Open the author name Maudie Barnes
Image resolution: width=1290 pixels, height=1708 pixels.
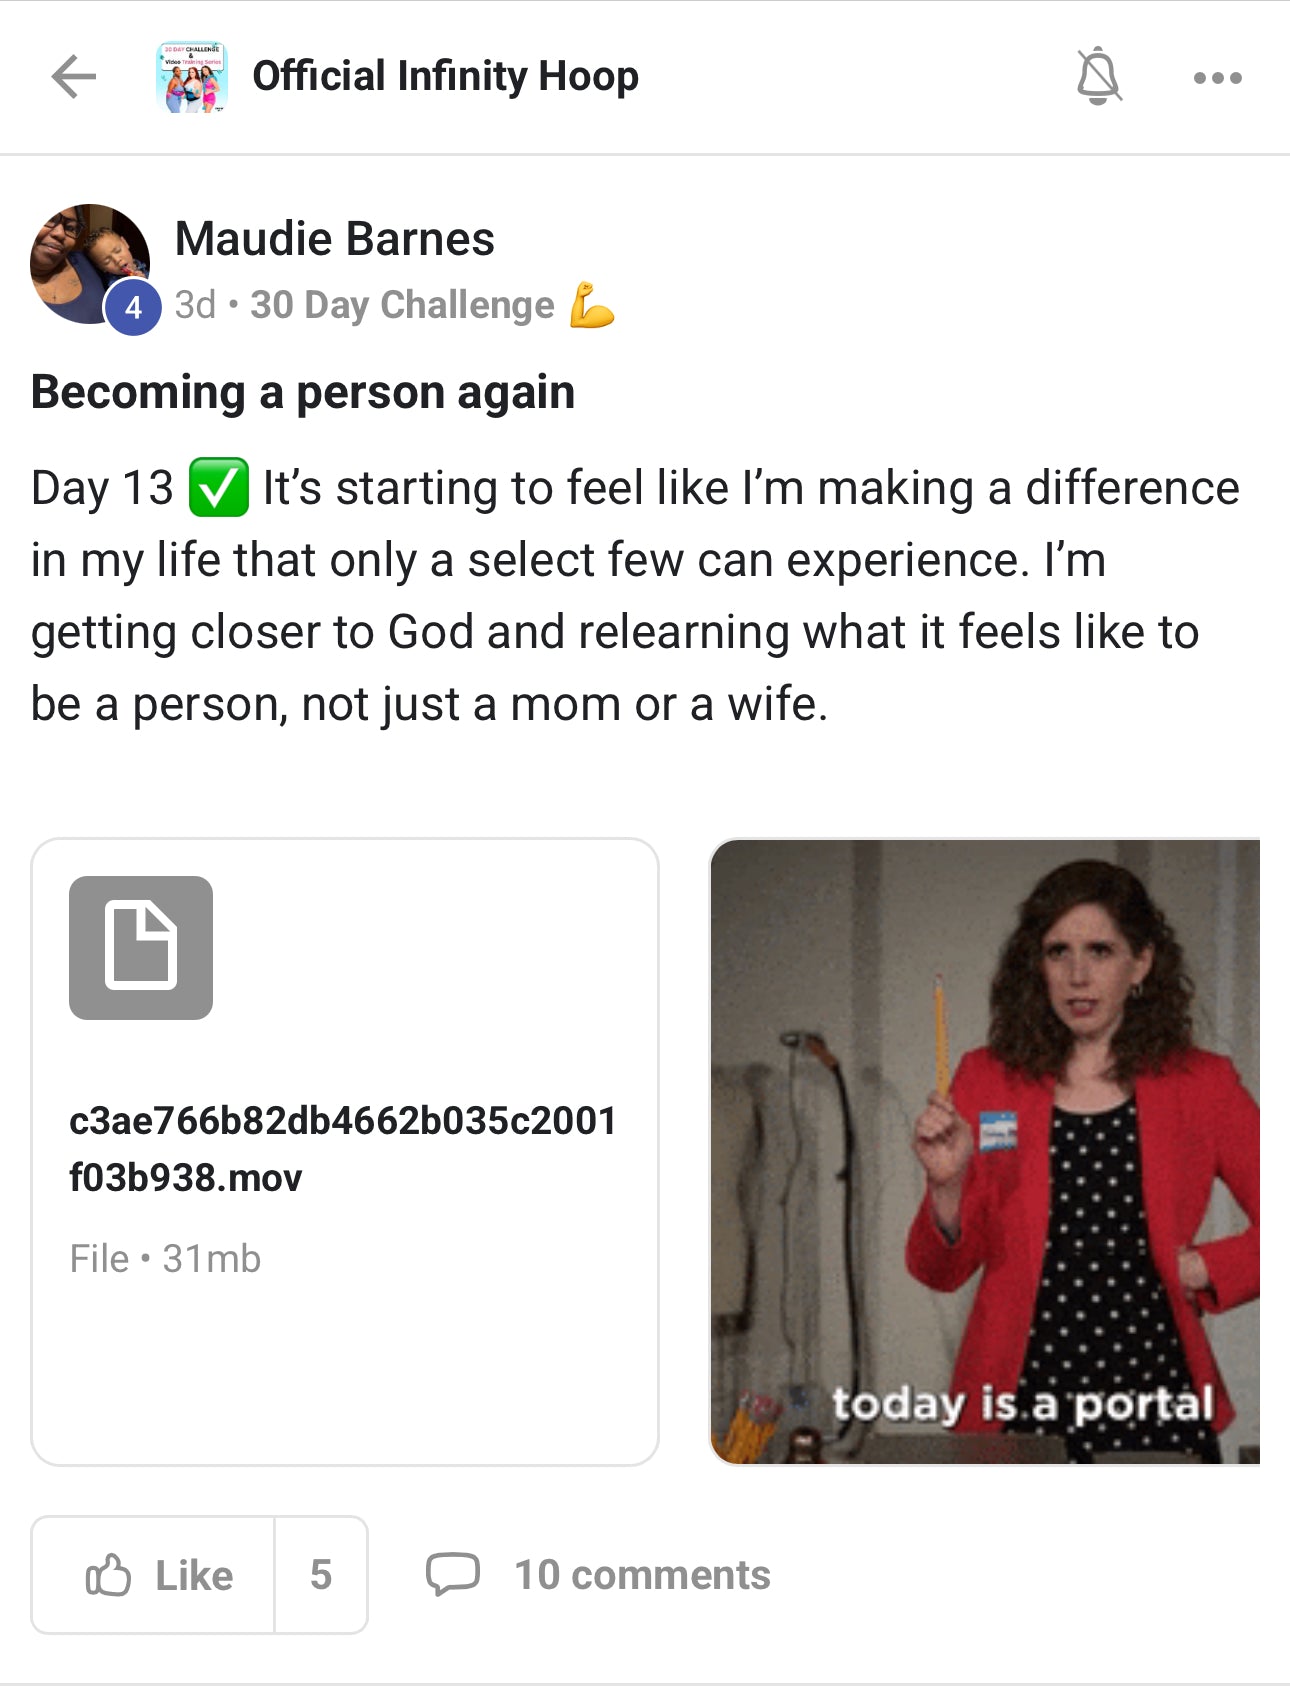[334, 239]
